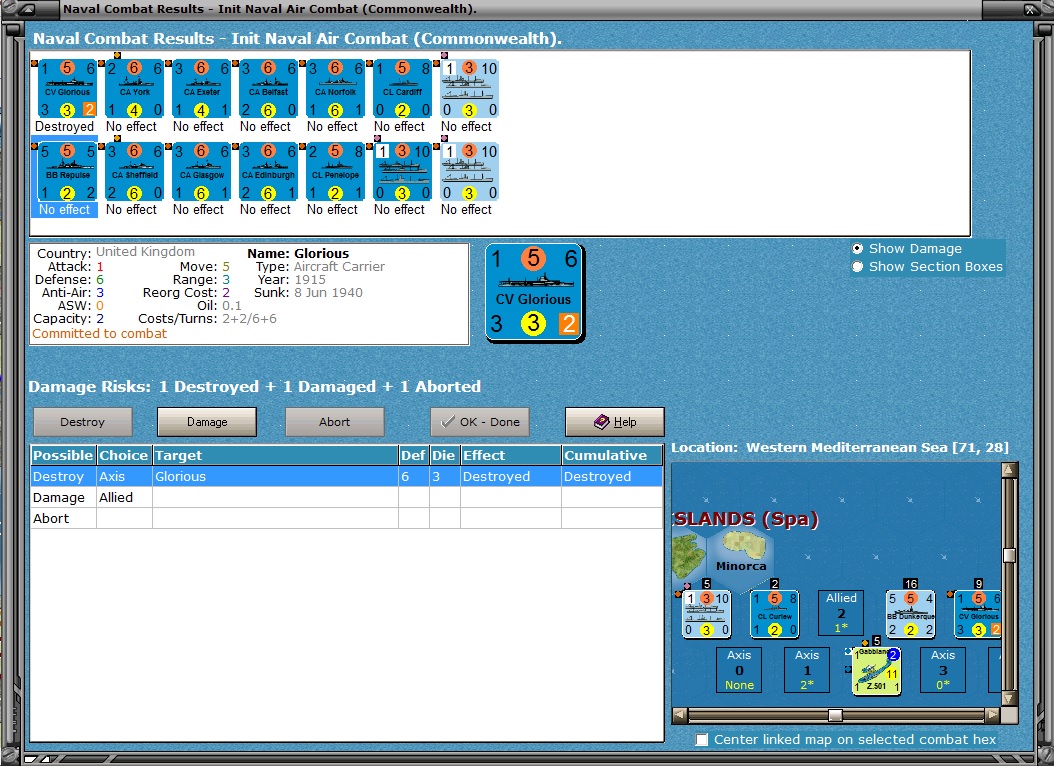Screen dimensions: 1054x766
Task: Select the Damage Allied table row
Action: [x=347, y=497]
